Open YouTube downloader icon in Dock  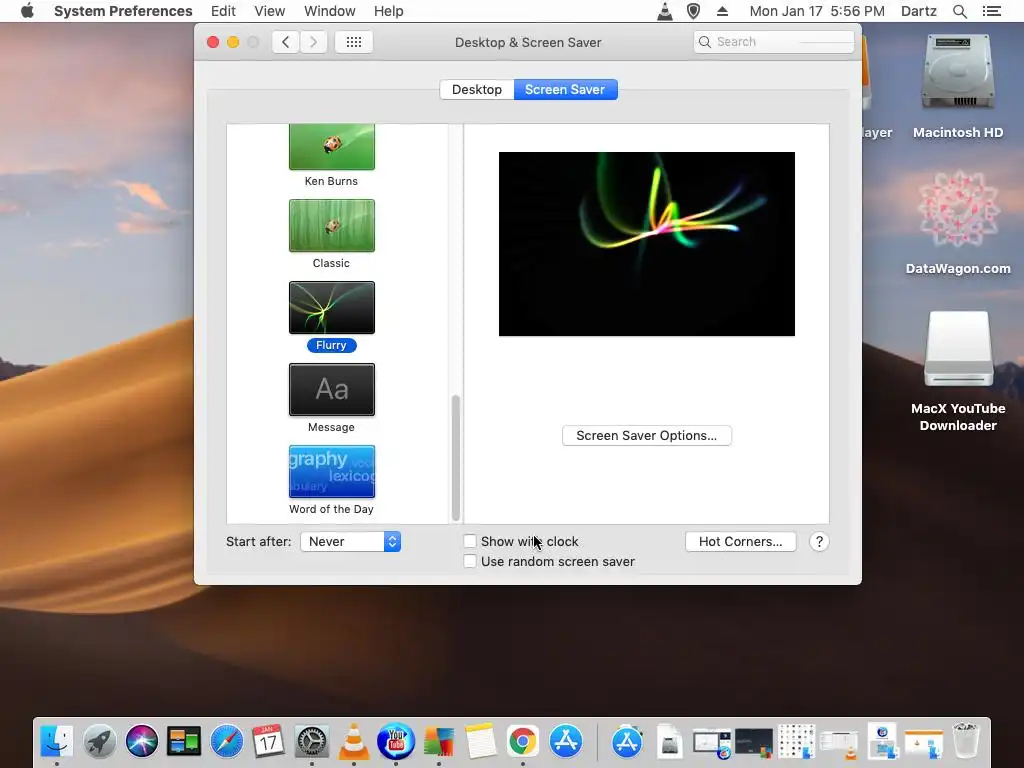tap(396, 741)
